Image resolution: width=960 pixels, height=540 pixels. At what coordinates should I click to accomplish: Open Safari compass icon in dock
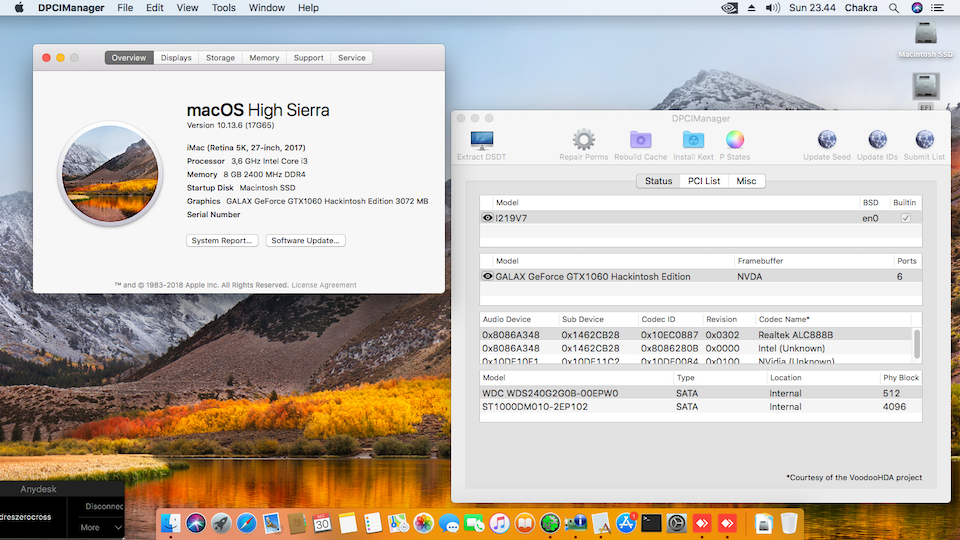tap(247, 523)
